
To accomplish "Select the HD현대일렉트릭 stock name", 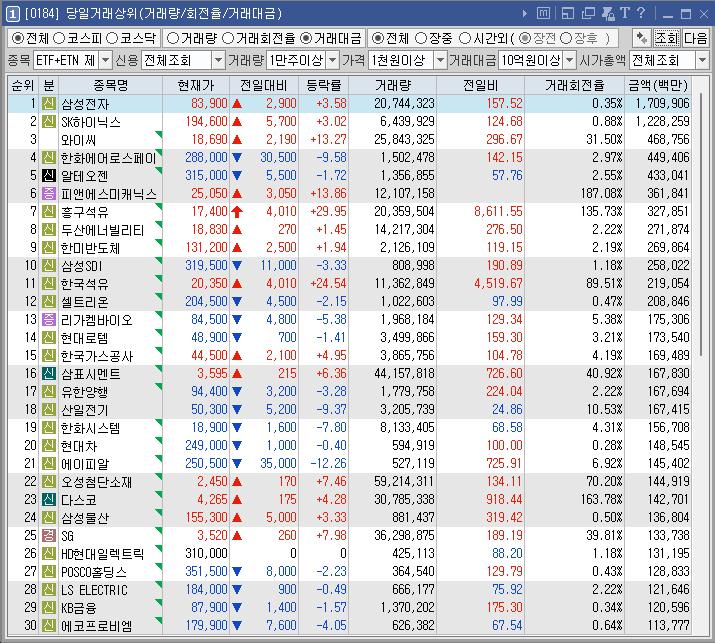I will [103, 554].
